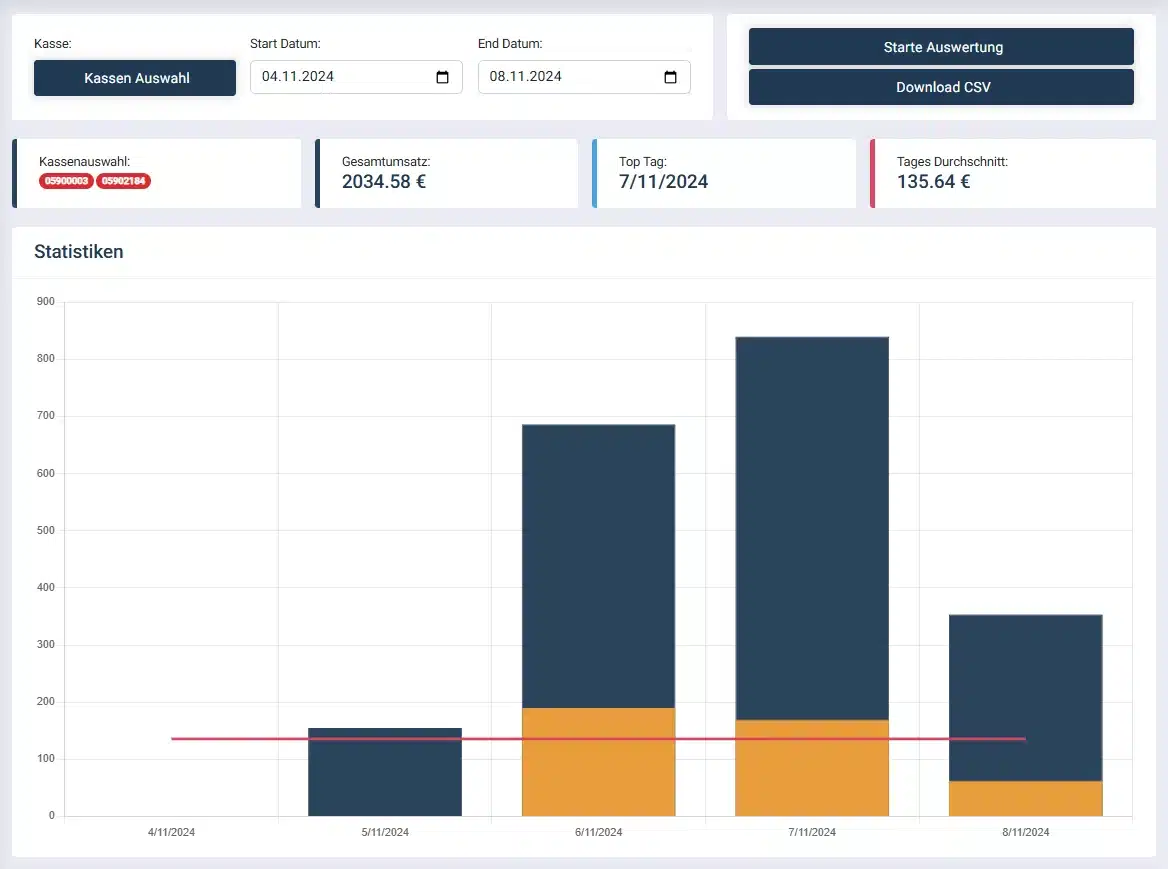This screenshot has height=869, width=1168.
Task: Focus the Start Datum field 04.11.2024
Action: pyautogui.click(x=356, y=77)
